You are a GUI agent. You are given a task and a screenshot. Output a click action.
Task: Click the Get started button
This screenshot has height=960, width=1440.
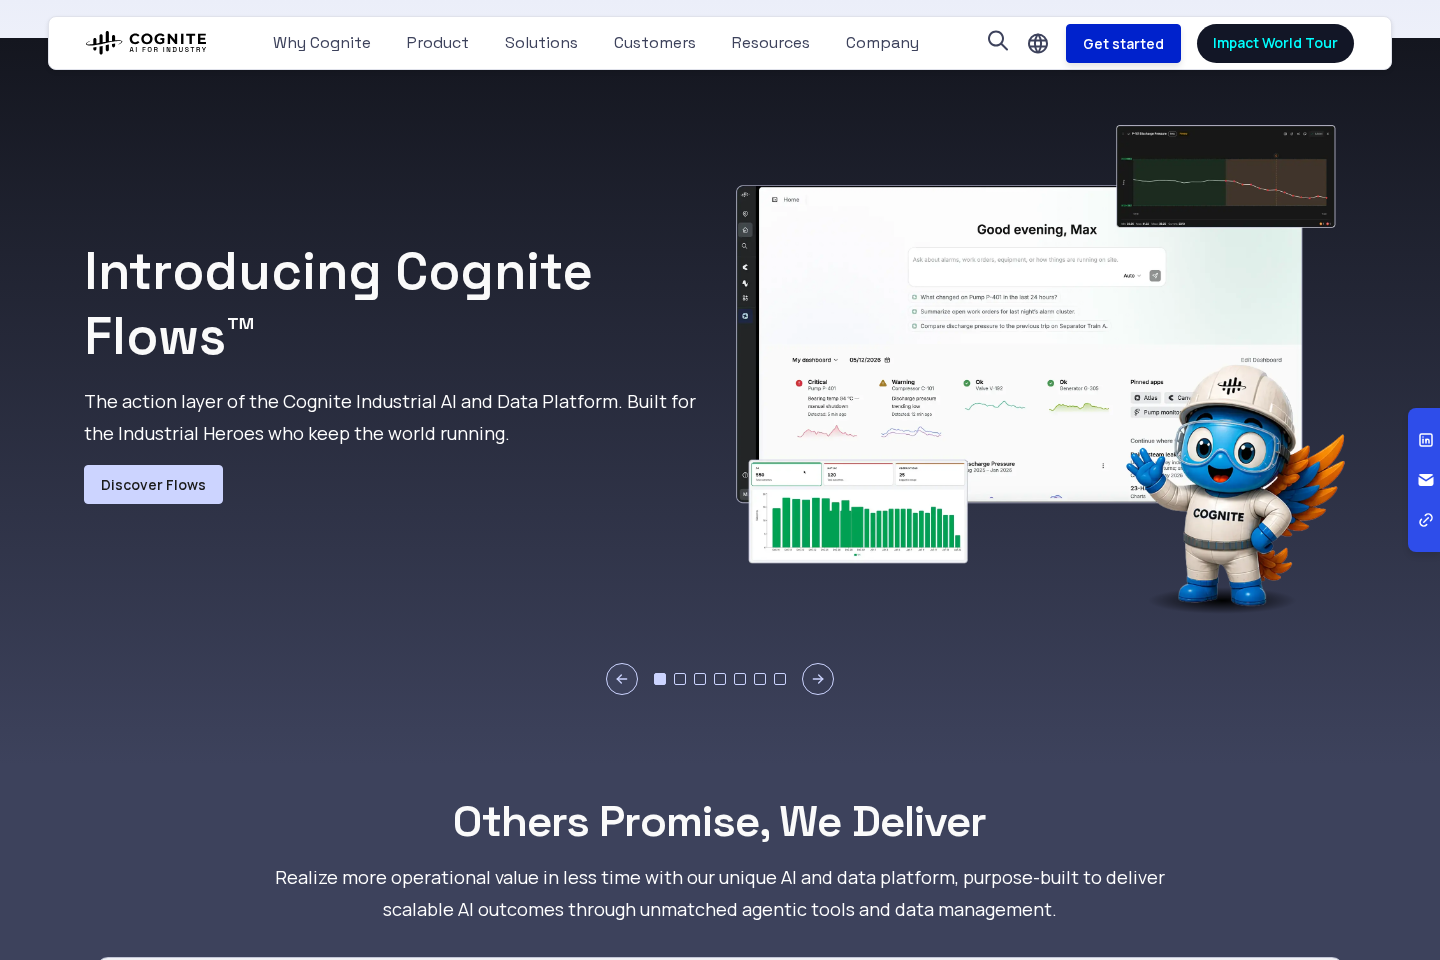[x=1123, y=43]
